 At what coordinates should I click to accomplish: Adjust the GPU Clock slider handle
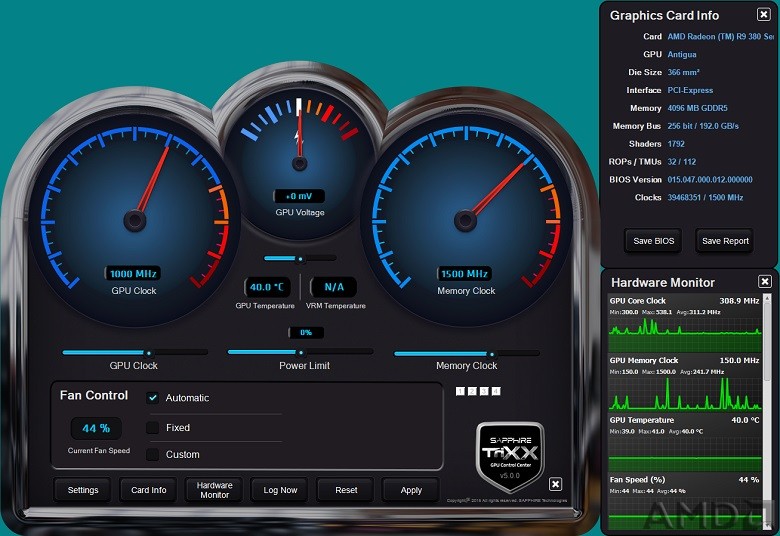click(148, 353)
